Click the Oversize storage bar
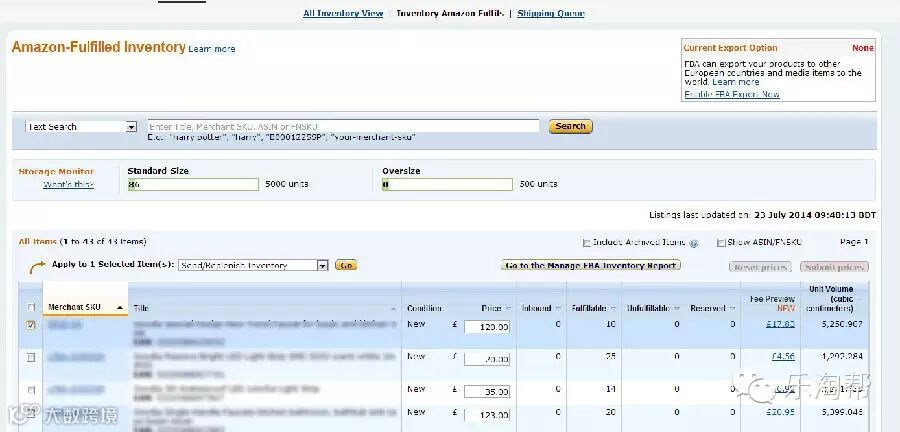The image size is (900, 432). coord(447,184)
